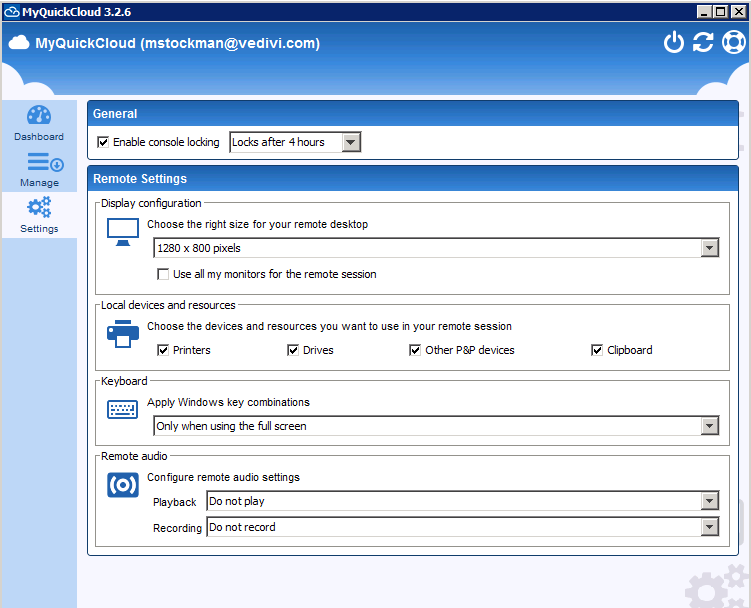The image size is (751, 608).
Task: Uncheck the Printers checkbox
Action: tap(163, 350)
